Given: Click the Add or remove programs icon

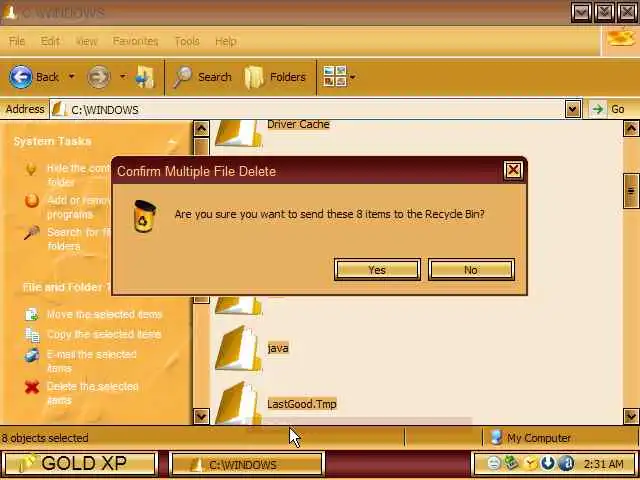Looking at the screenshot, I should (32, 201).
